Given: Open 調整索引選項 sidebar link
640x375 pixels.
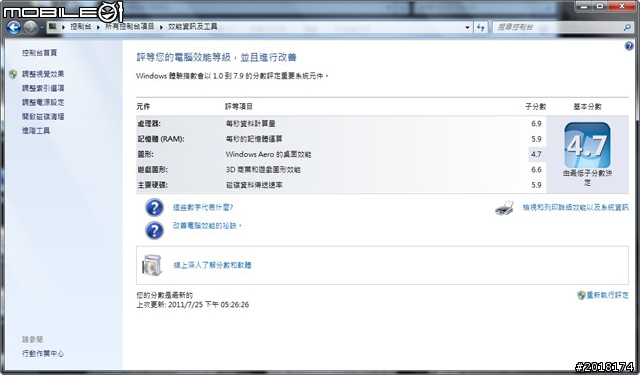Looking at the screenshot, I should click(43, 88).
